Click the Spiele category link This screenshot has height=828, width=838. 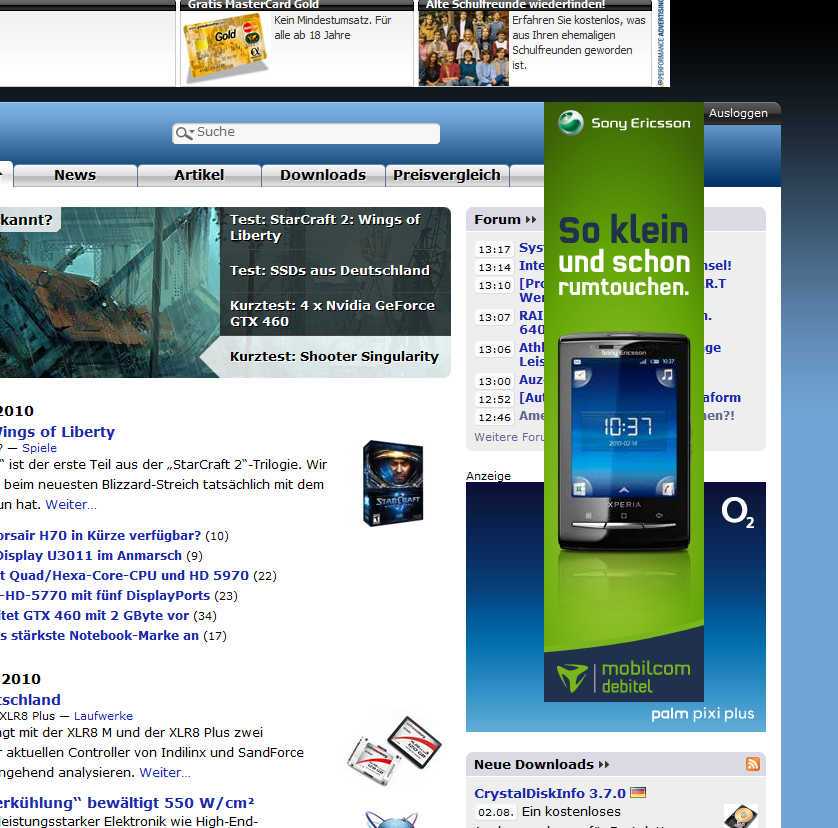(39, 448)
